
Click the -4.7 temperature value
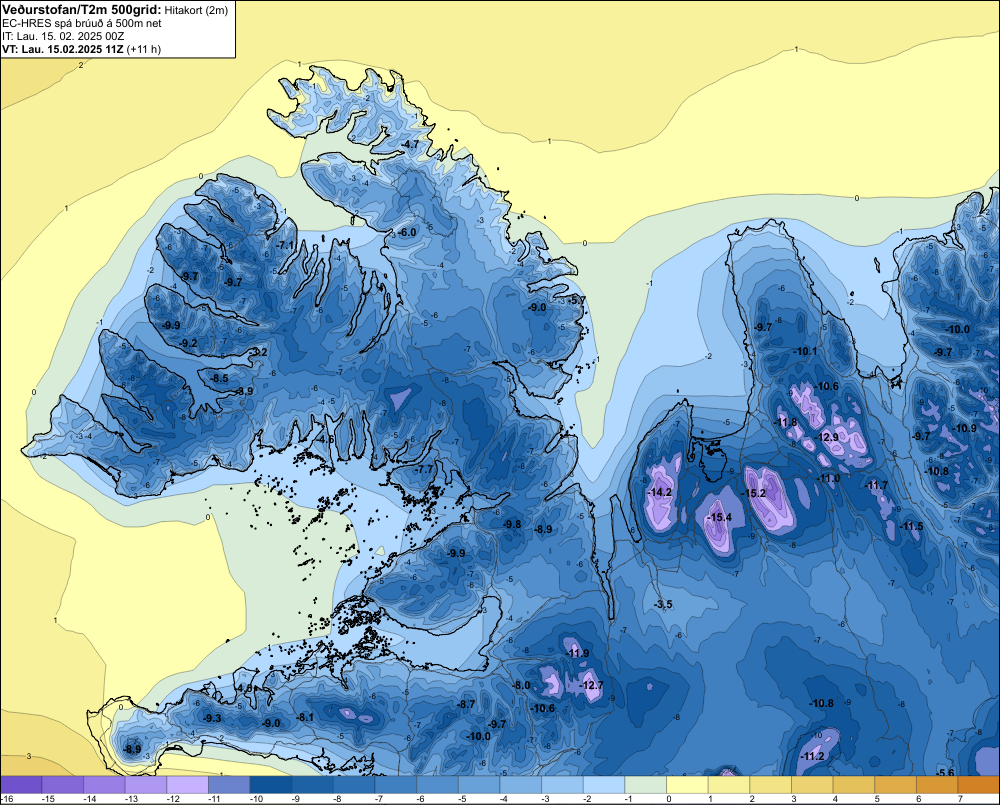(x=410, y=144)
